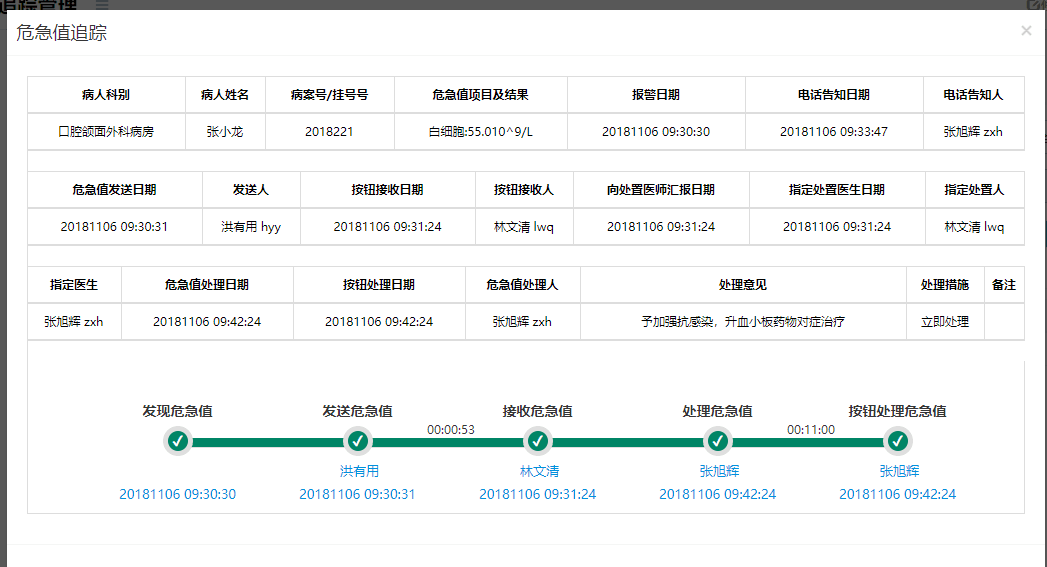Click the 危急值项目及结果 column header
This screenshot has width=1047, height=567.
480,95
